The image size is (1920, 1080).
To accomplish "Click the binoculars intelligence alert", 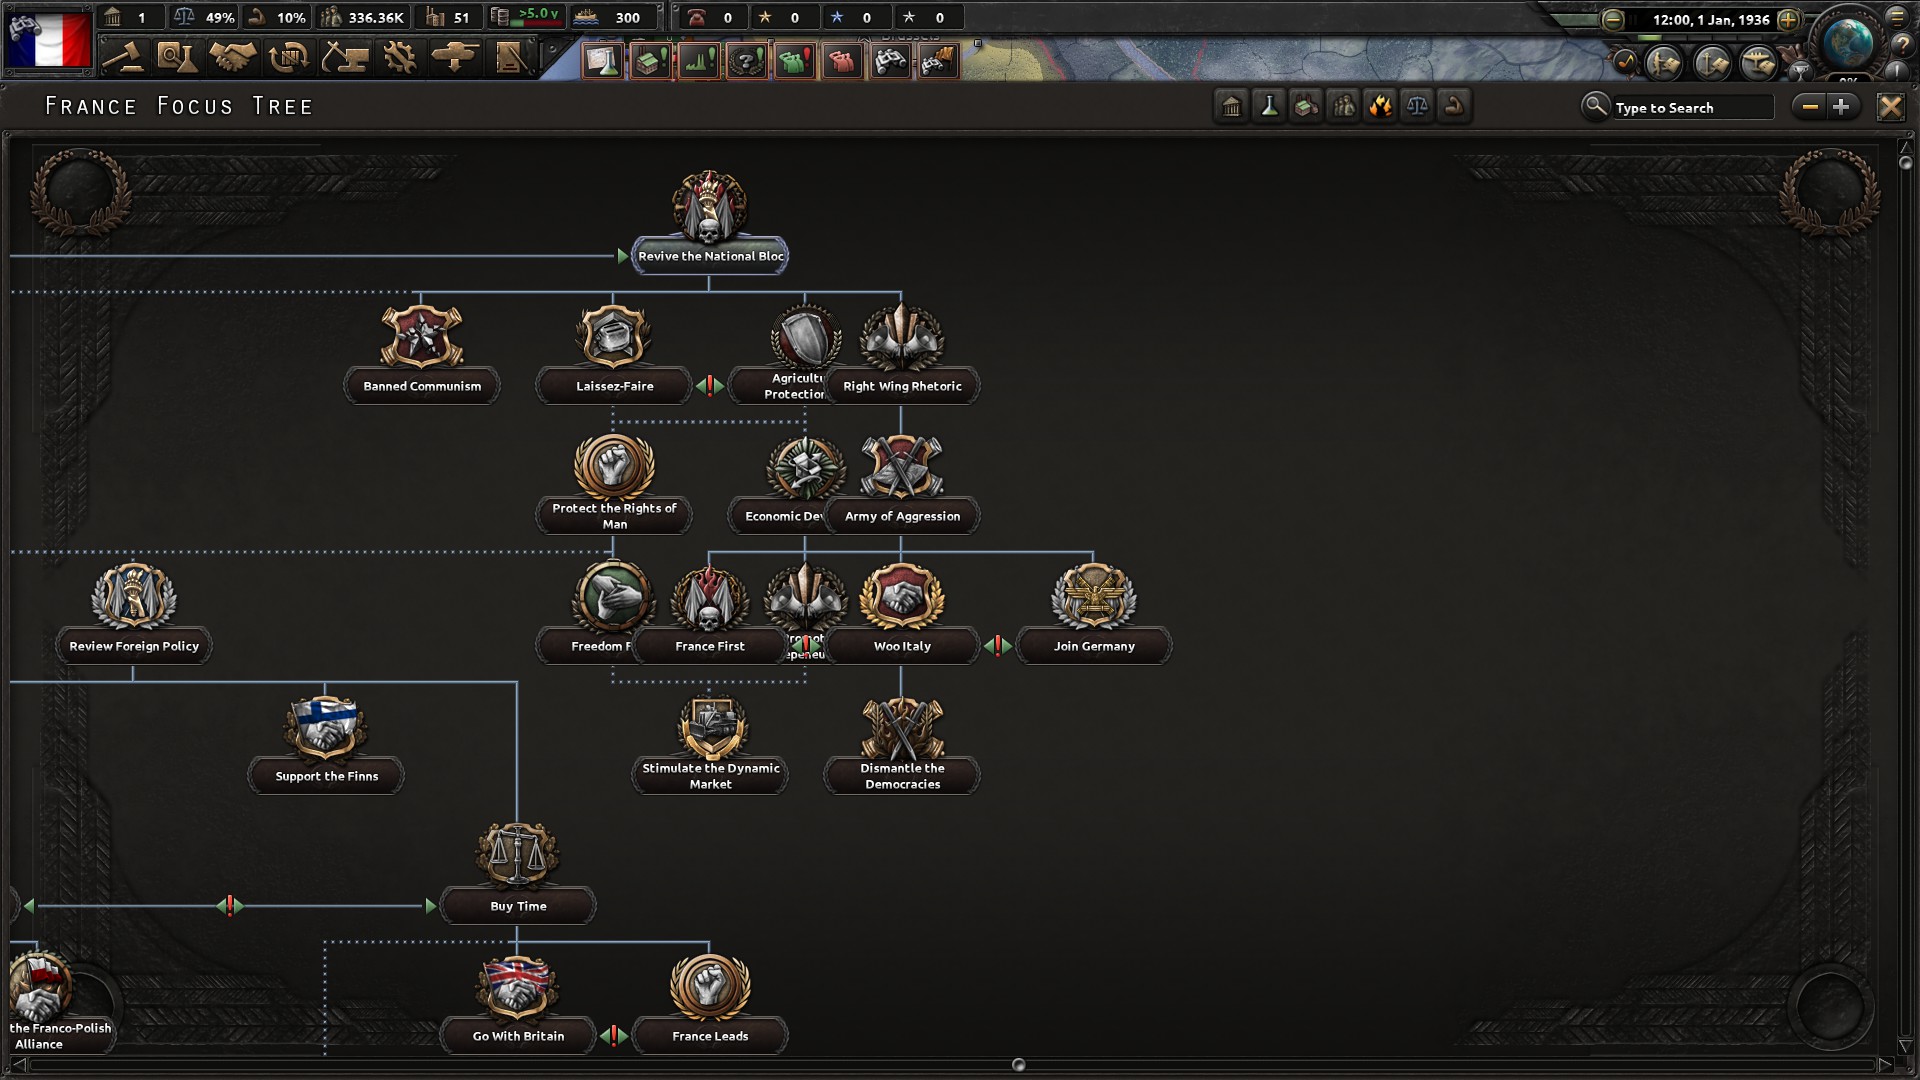I will [x=891, y=61].
